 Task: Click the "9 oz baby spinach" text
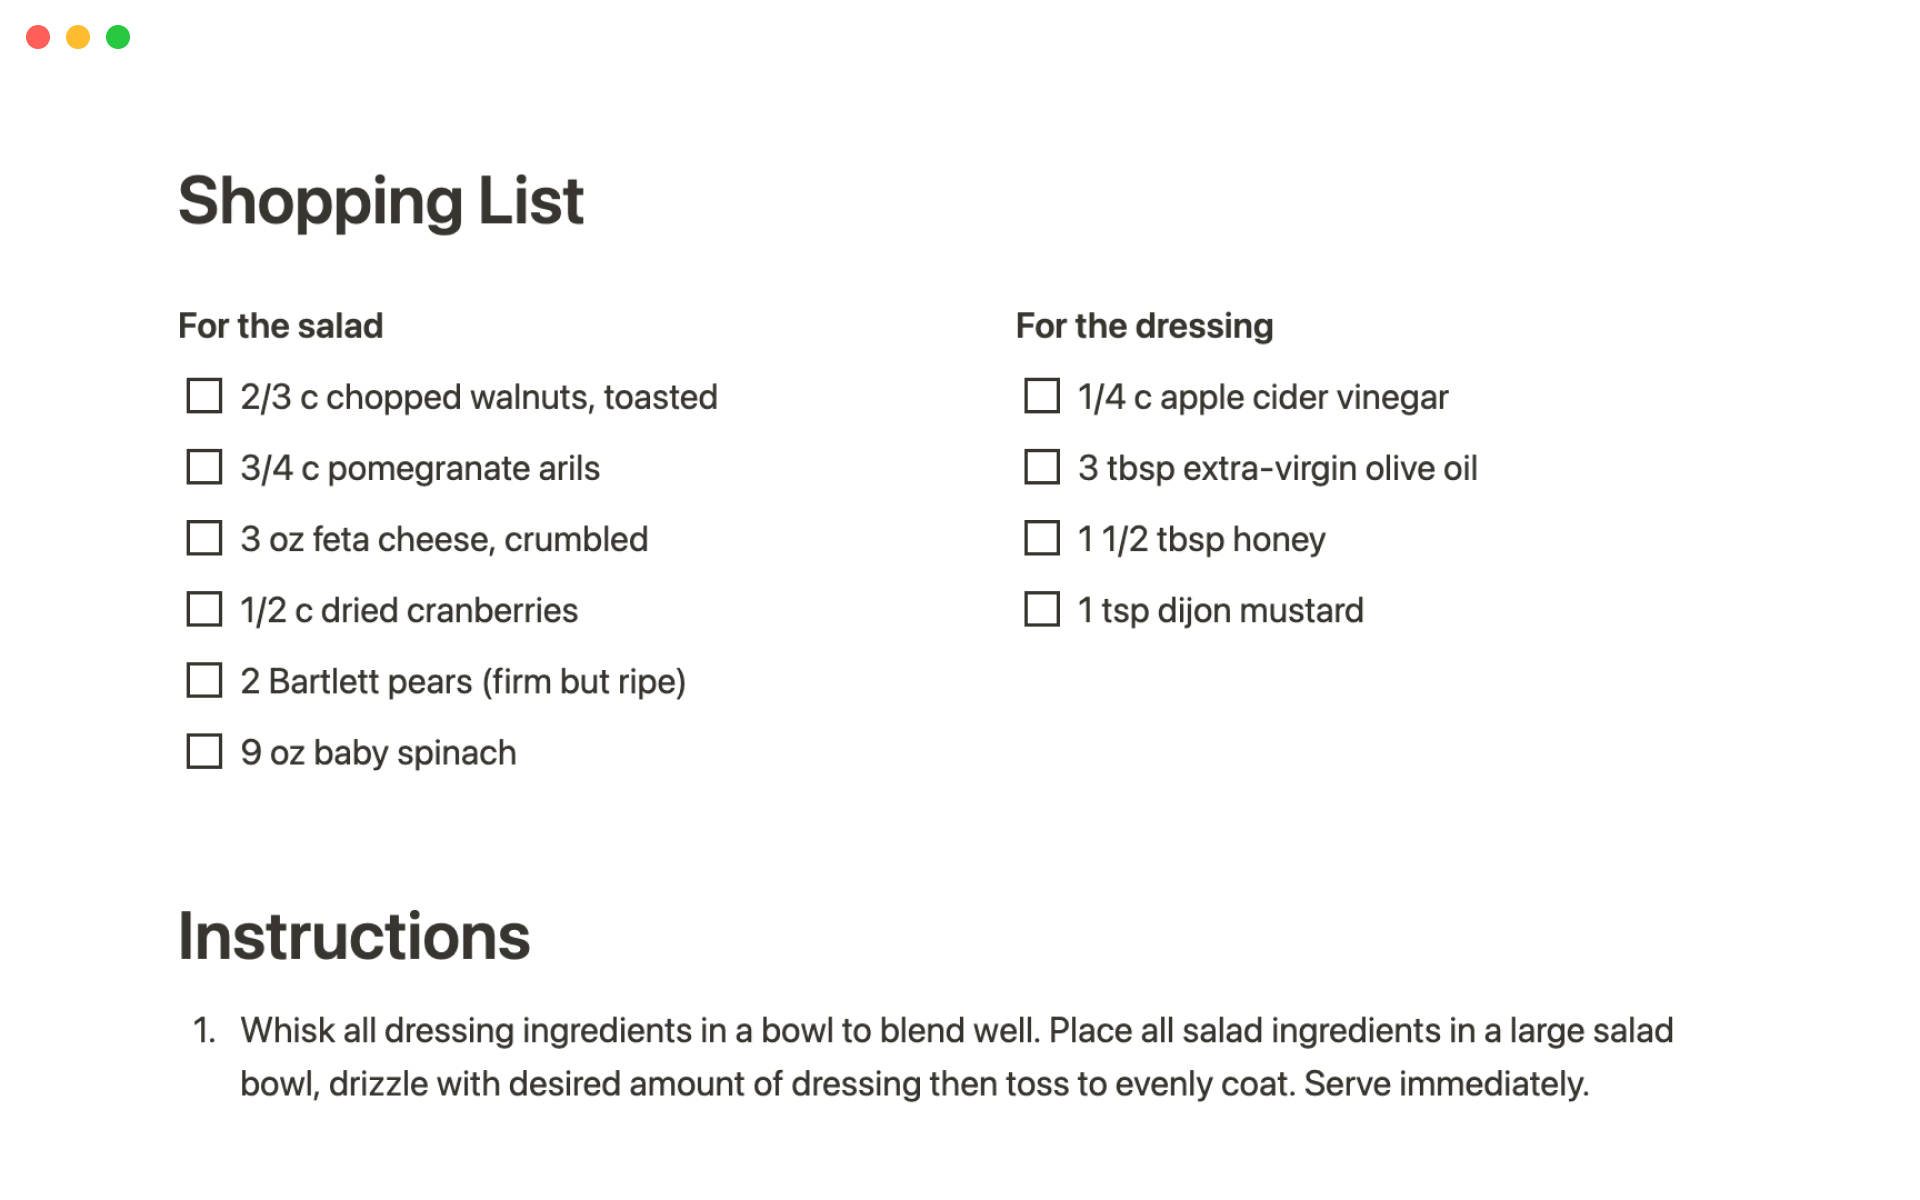point(378,753)
